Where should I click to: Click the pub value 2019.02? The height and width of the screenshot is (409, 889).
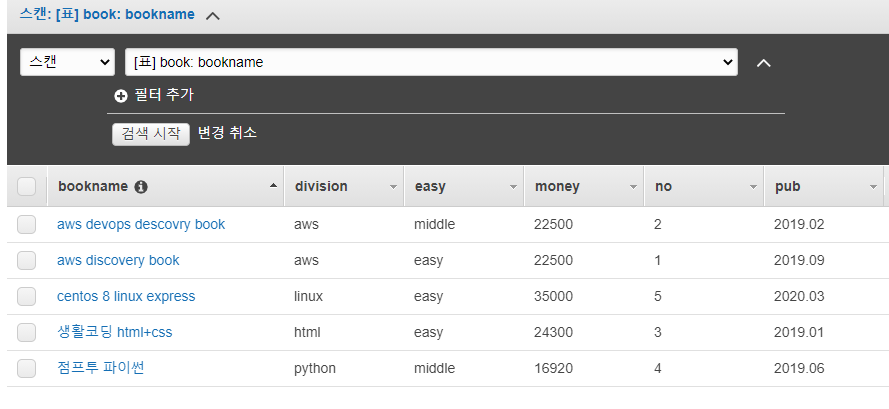pos(799,225)
